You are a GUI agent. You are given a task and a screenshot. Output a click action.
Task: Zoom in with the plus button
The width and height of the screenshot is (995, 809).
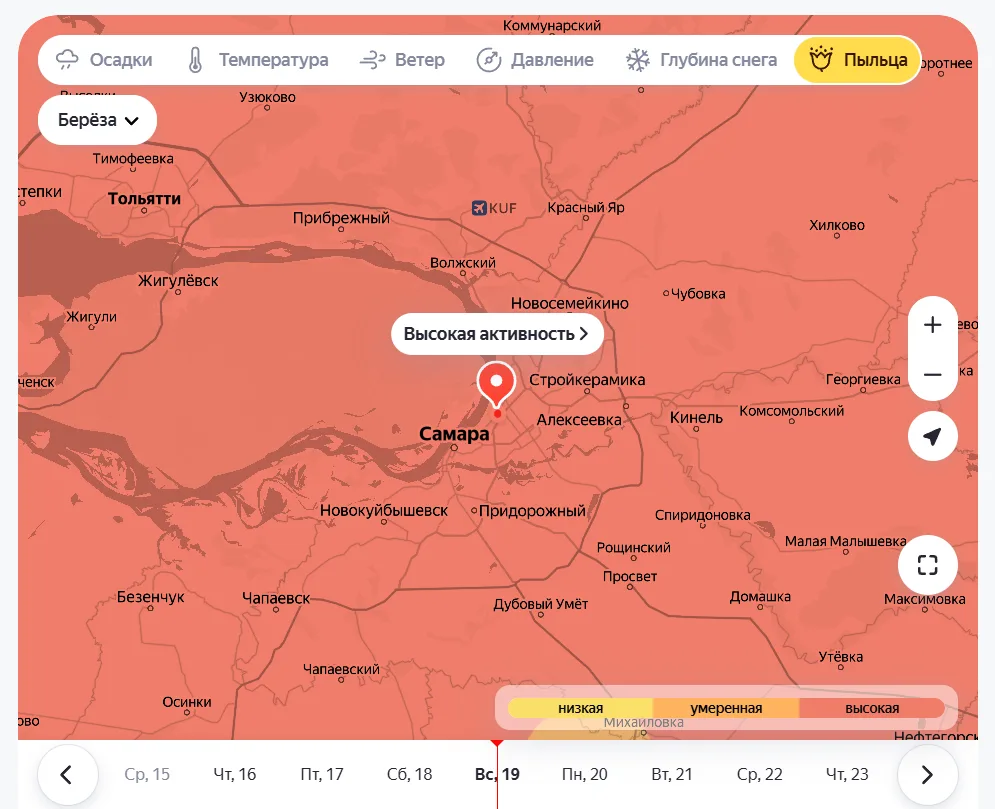point(932,325)
